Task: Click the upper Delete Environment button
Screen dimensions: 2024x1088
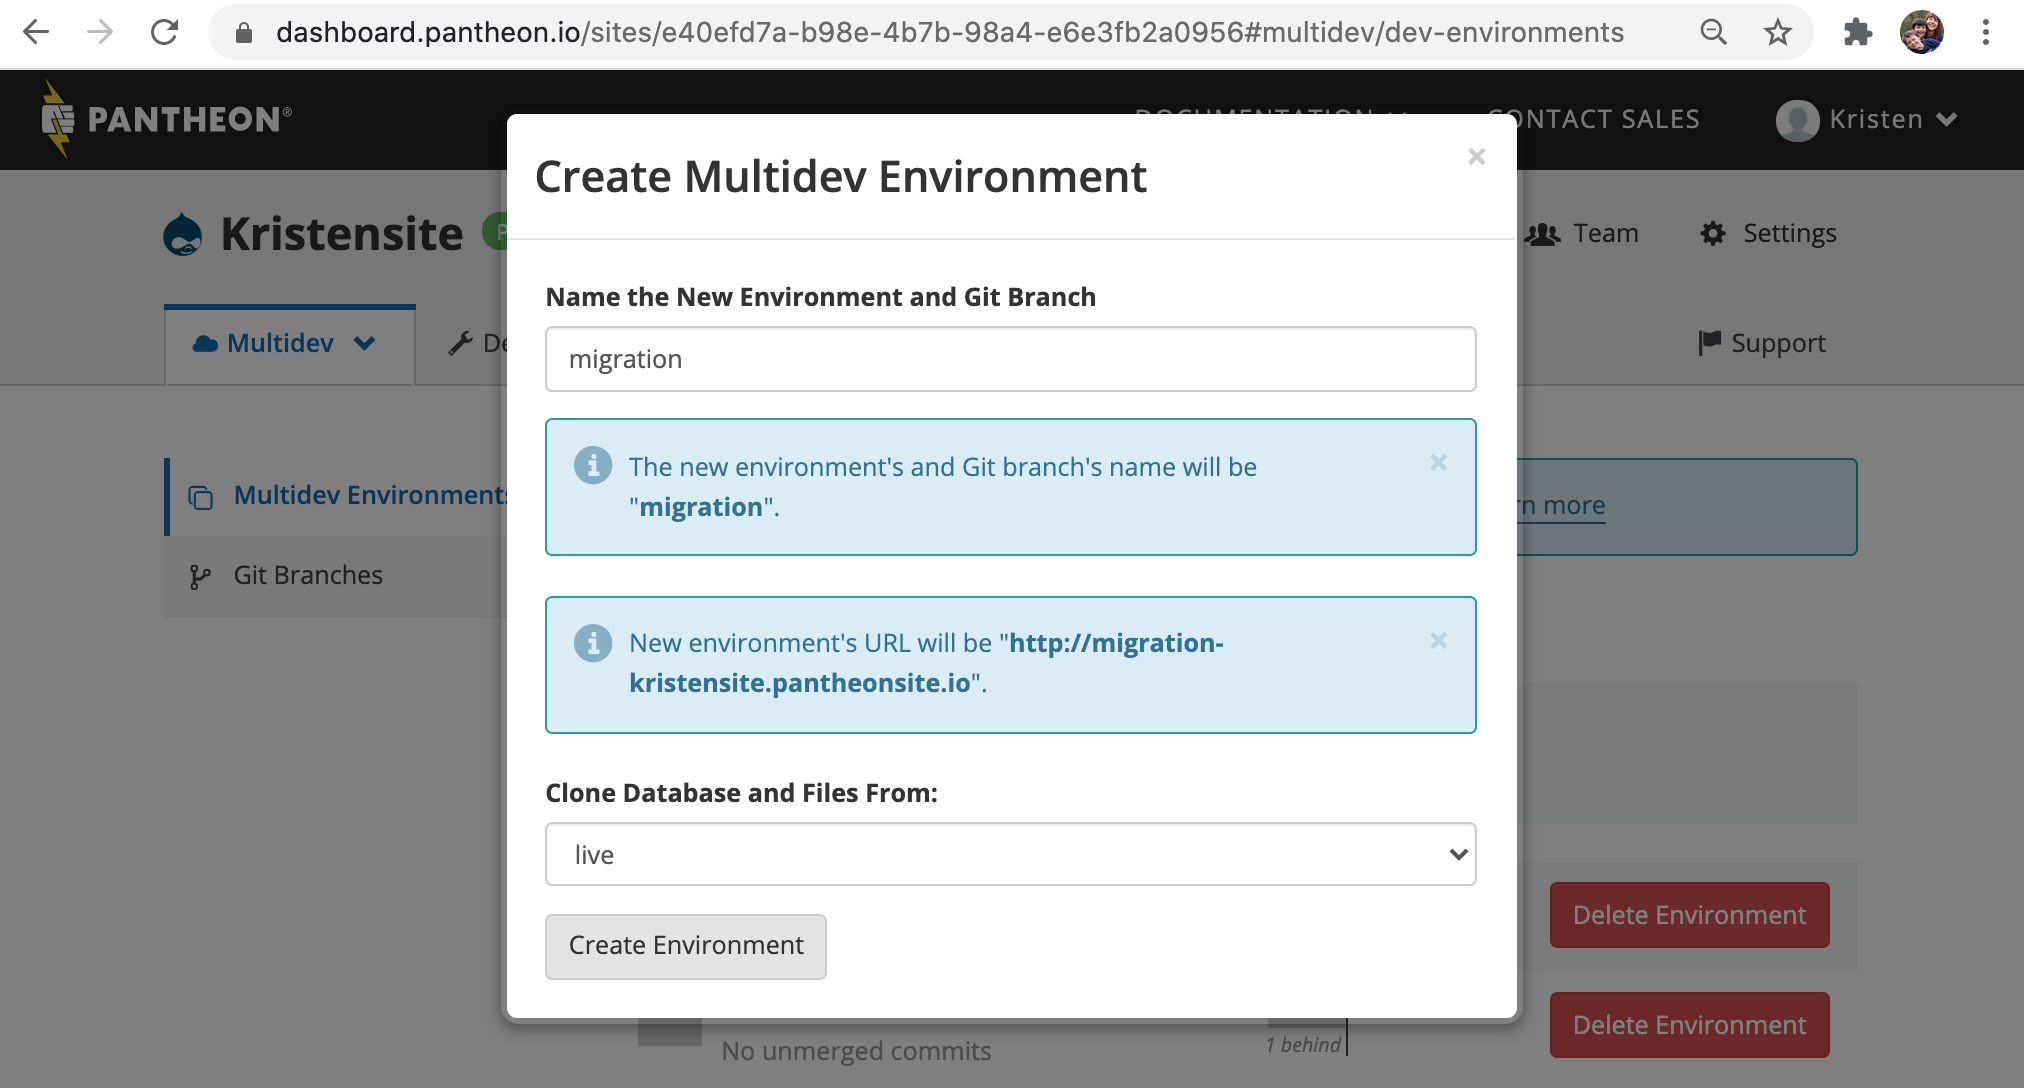Action: 1689,915
